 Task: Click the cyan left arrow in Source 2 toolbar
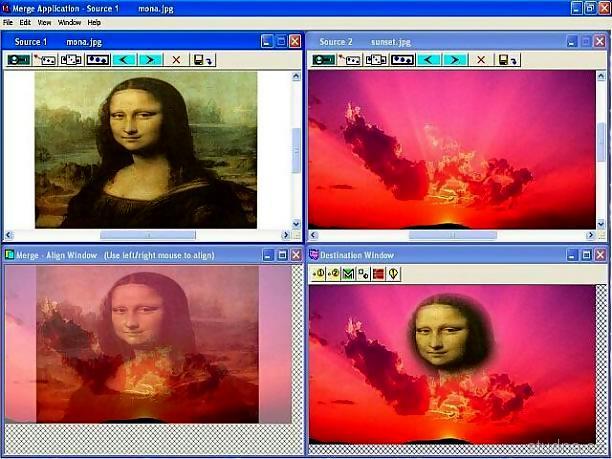tap(429, 60)
